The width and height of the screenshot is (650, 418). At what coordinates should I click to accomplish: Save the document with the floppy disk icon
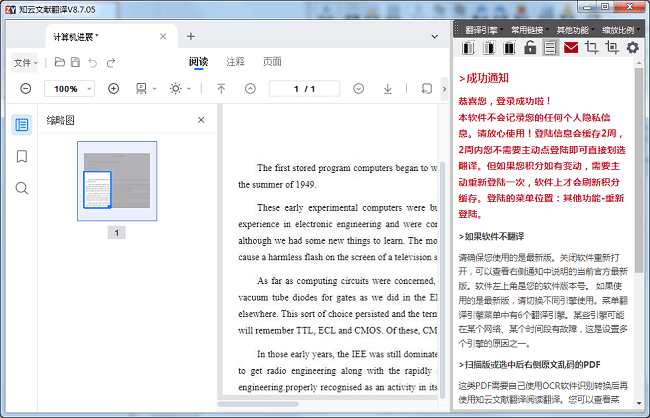coord(76,62)
